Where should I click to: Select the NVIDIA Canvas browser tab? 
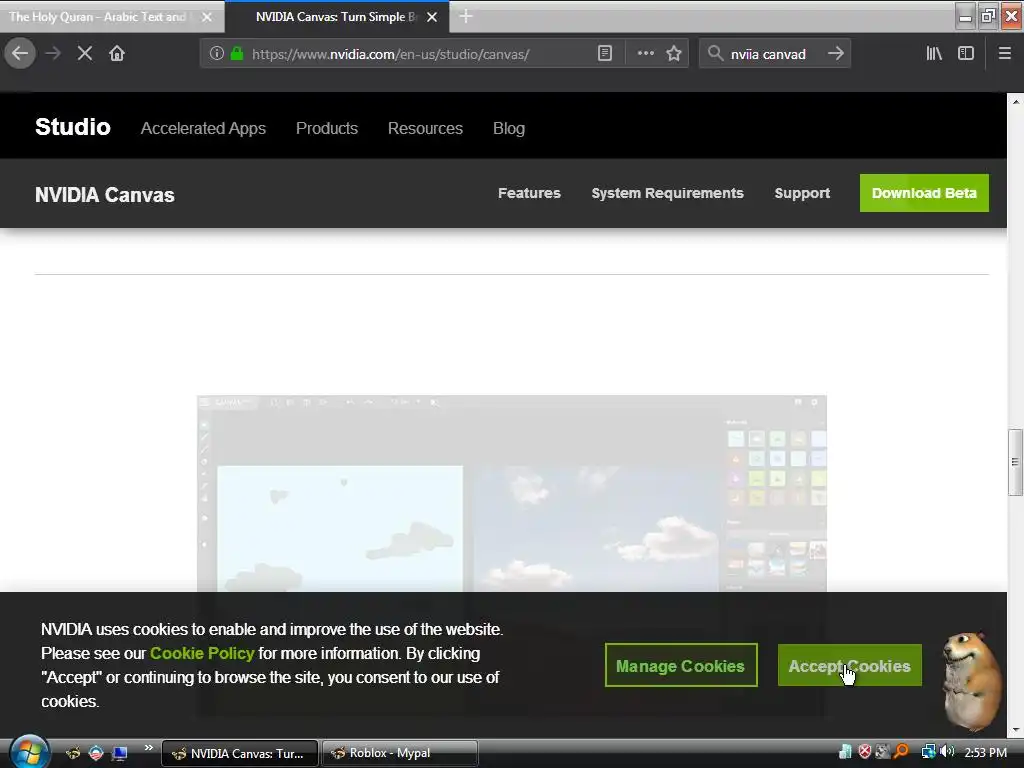(337, 17)
